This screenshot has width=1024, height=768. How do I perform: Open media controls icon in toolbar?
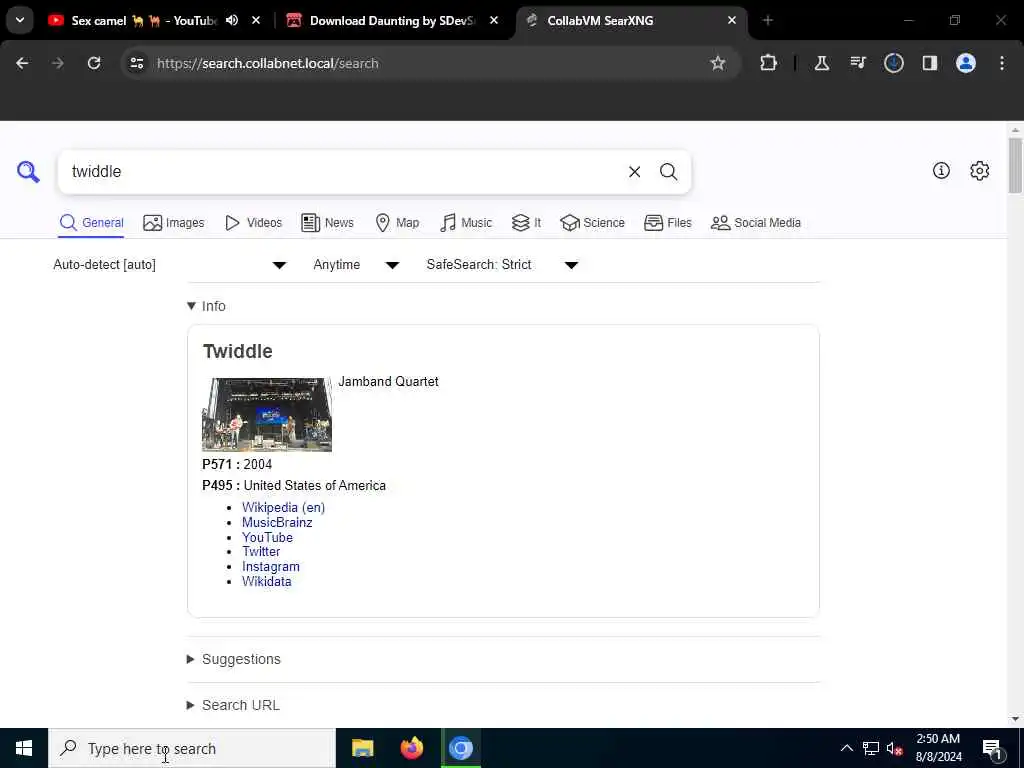click(x=857, y=63)
